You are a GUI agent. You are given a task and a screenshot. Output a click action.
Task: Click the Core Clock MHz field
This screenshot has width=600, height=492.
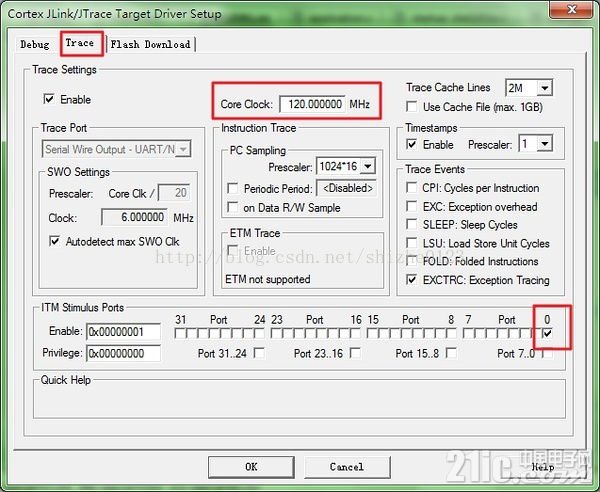pos(313,104)
